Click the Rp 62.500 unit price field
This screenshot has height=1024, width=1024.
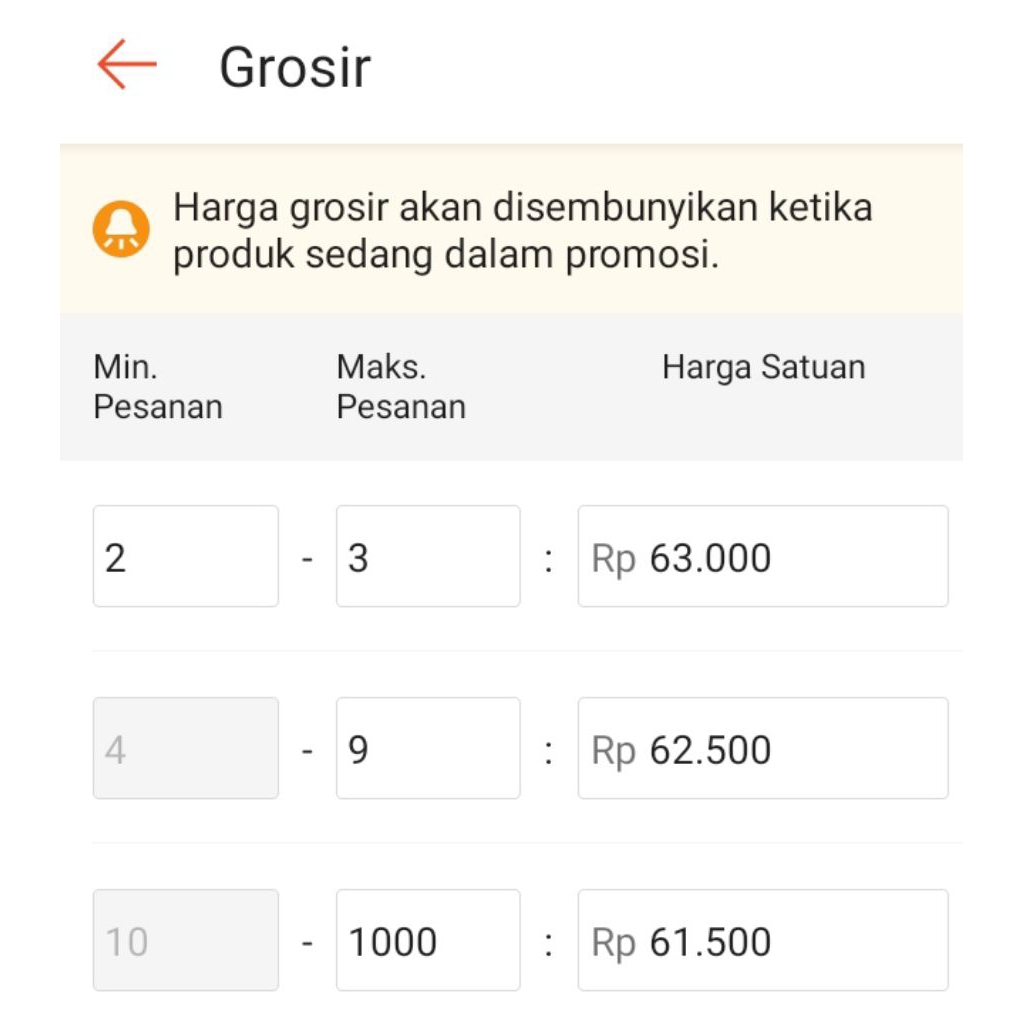763,748
